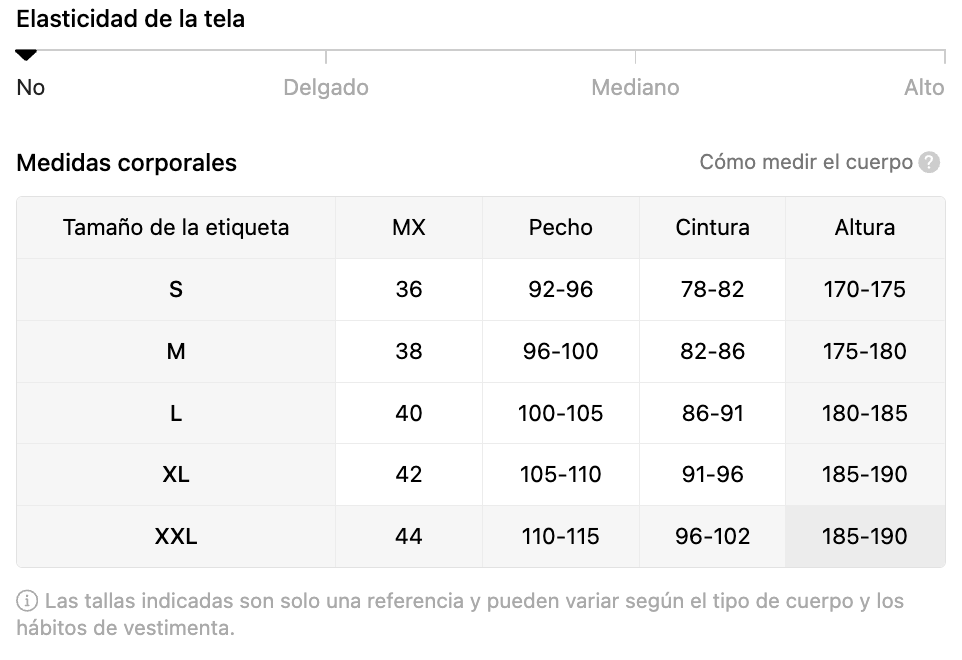Click the question mark help icon
Image resolution: width=962 pixels, height=660 pixels.
929,163
